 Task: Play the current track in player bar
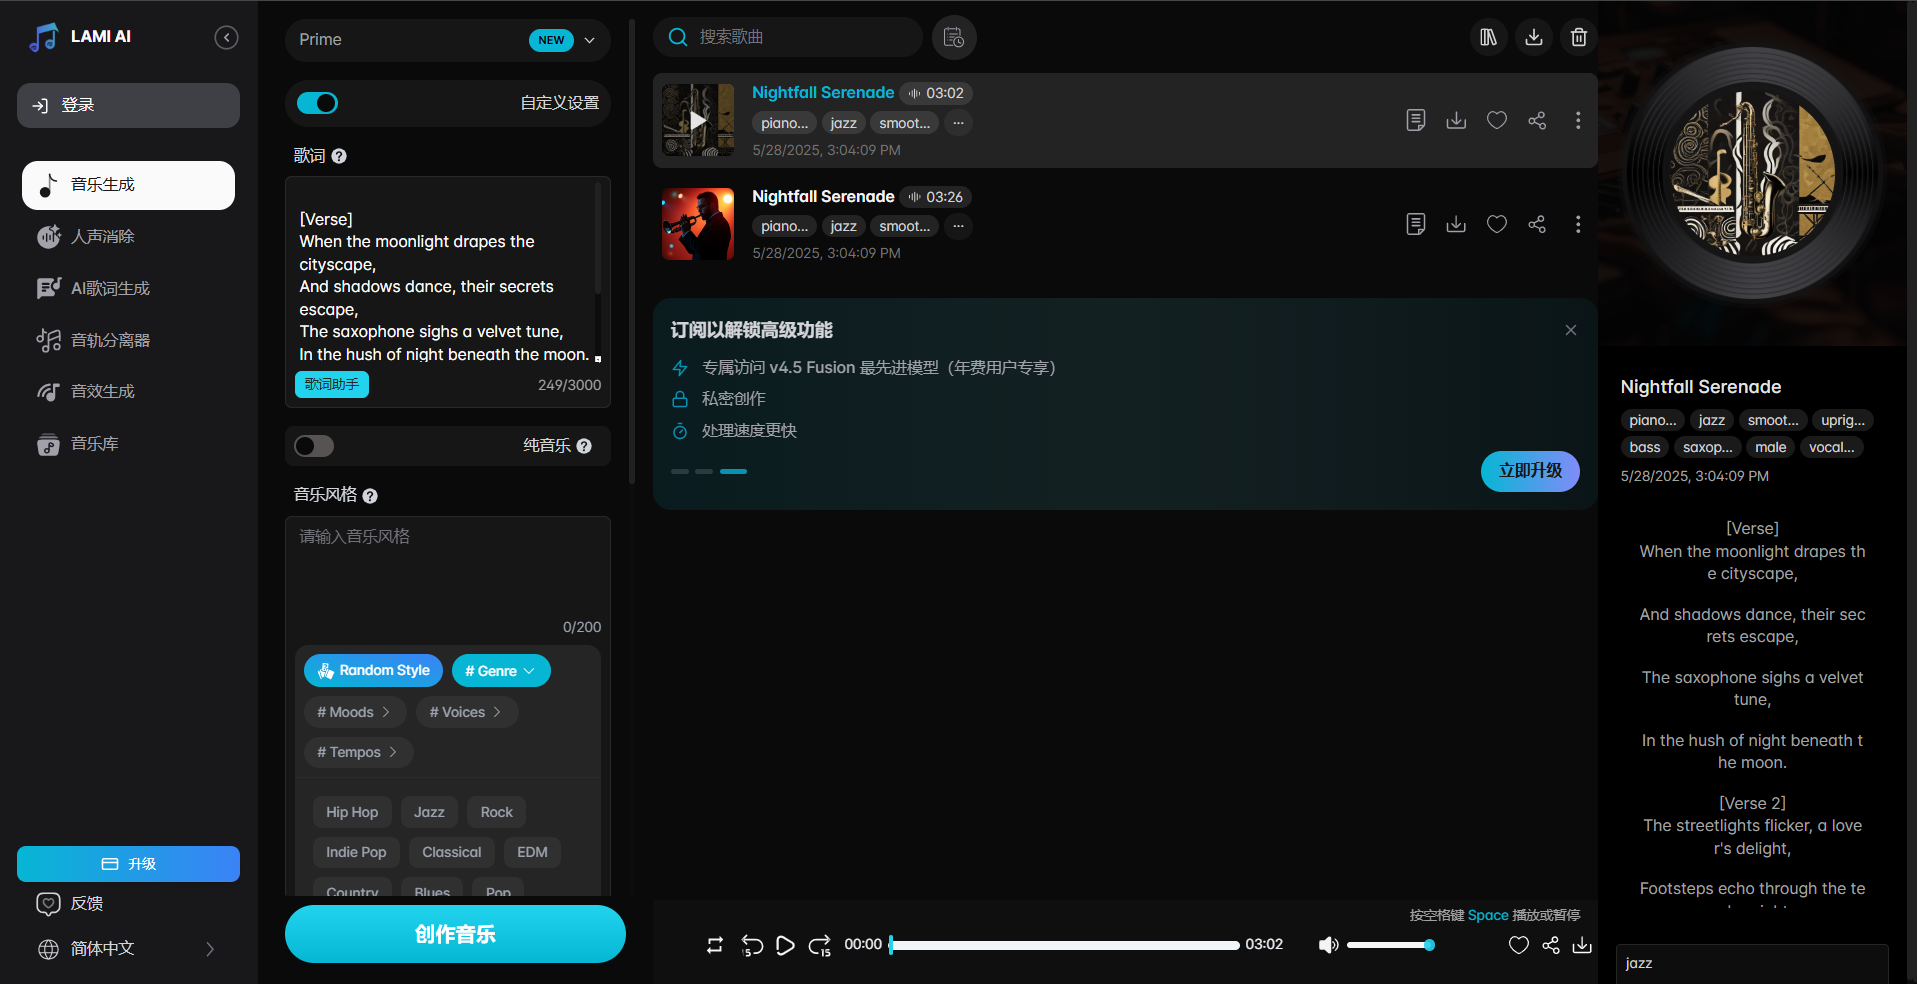coord(786,945)
